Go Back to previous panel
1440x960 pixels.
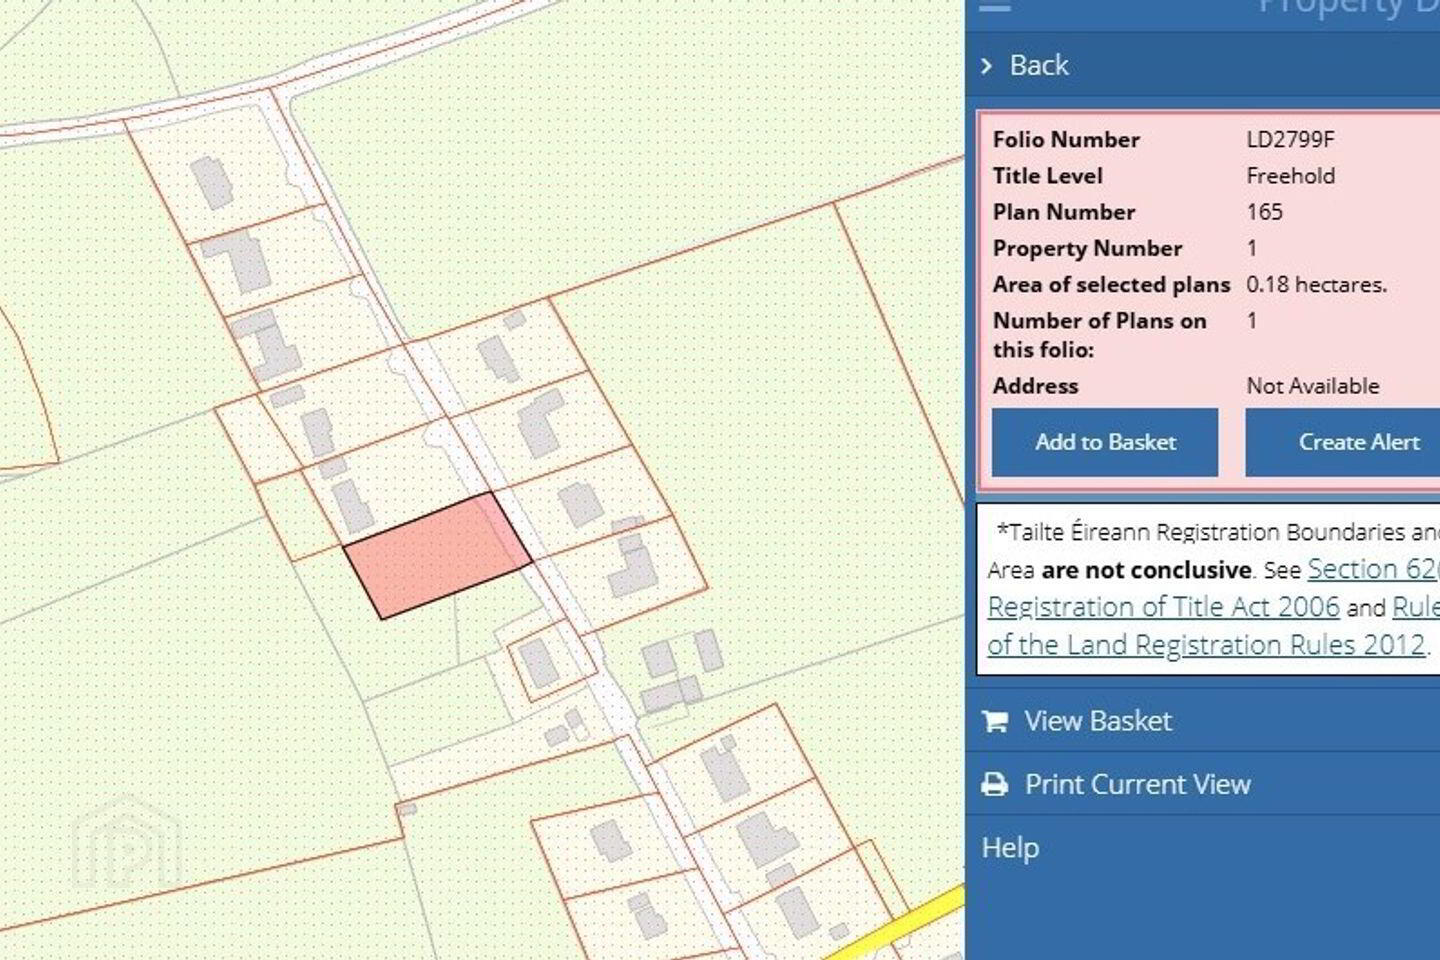tap(1039, 65)
